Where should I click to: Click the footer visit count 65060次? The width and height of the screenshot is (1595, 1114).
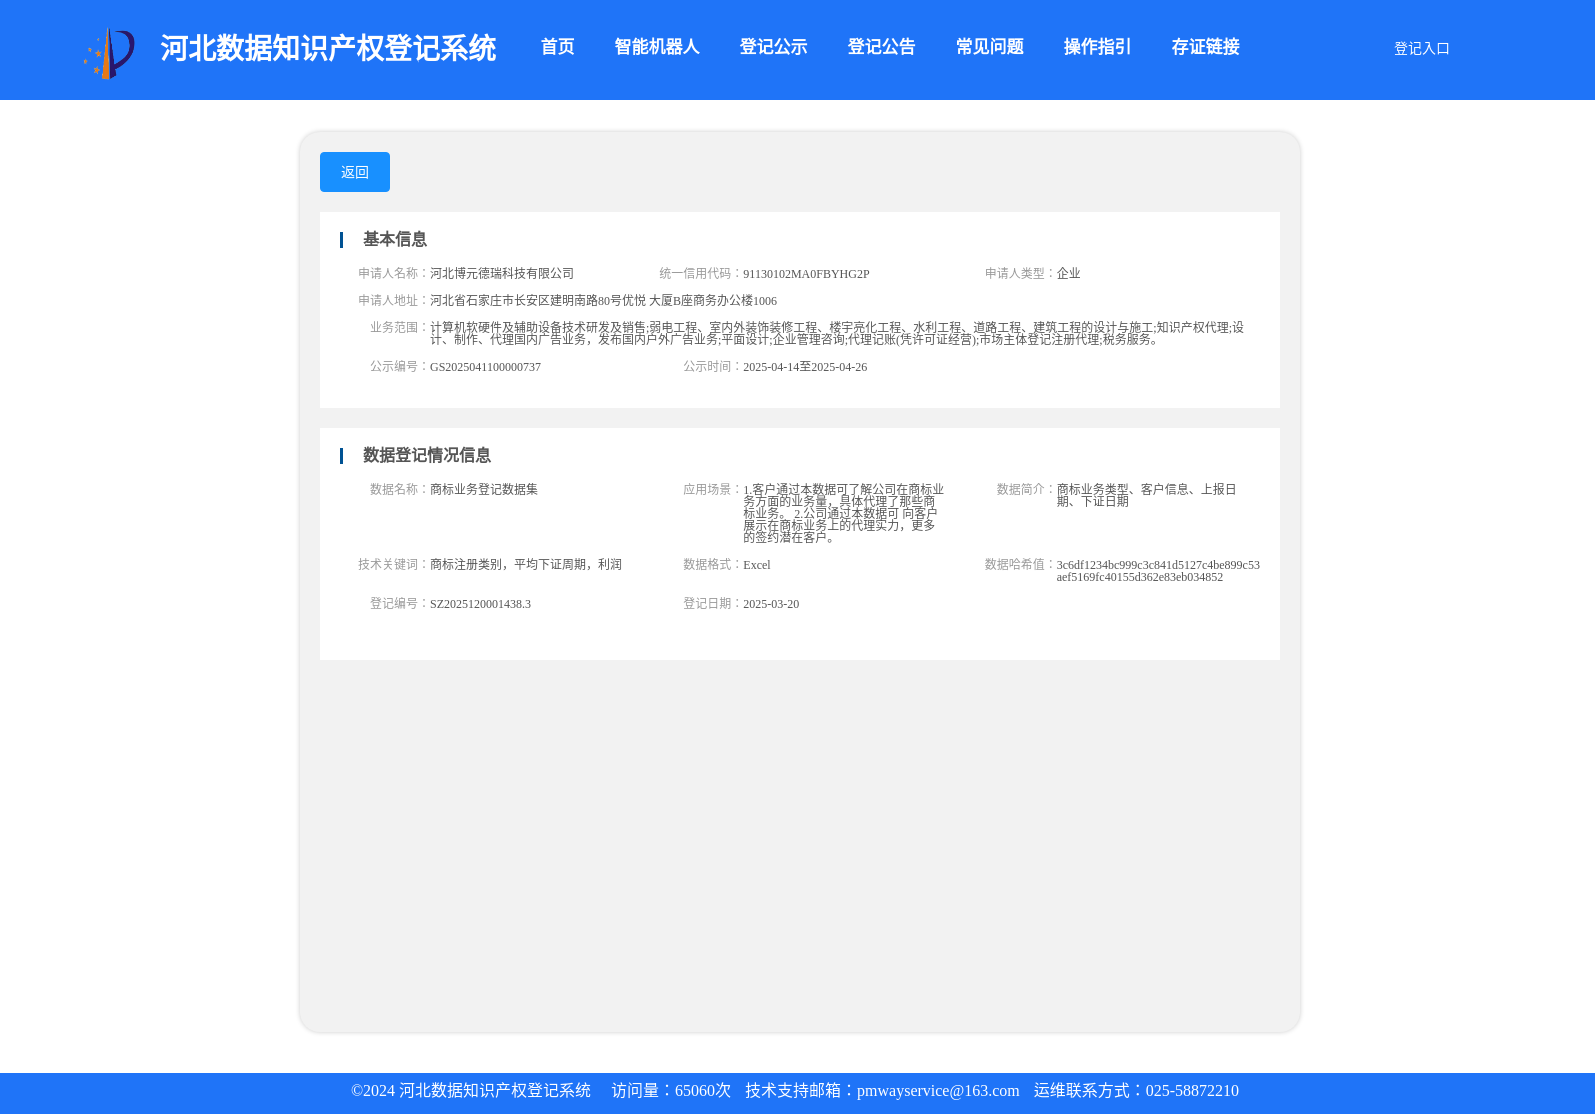[703, 1091]
